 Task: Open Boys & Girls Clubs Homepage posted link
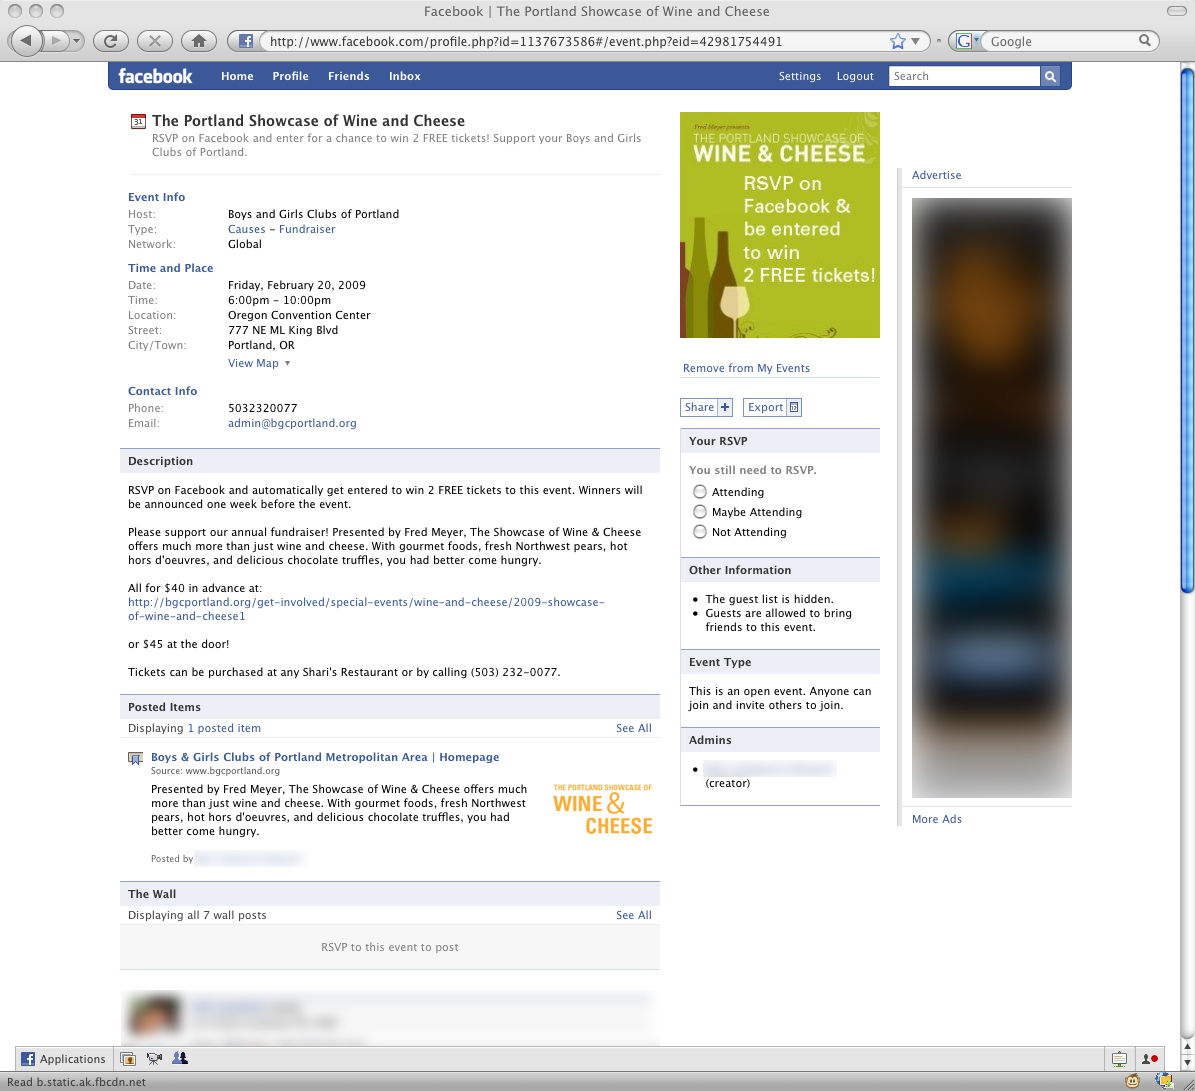coord(325,757)
